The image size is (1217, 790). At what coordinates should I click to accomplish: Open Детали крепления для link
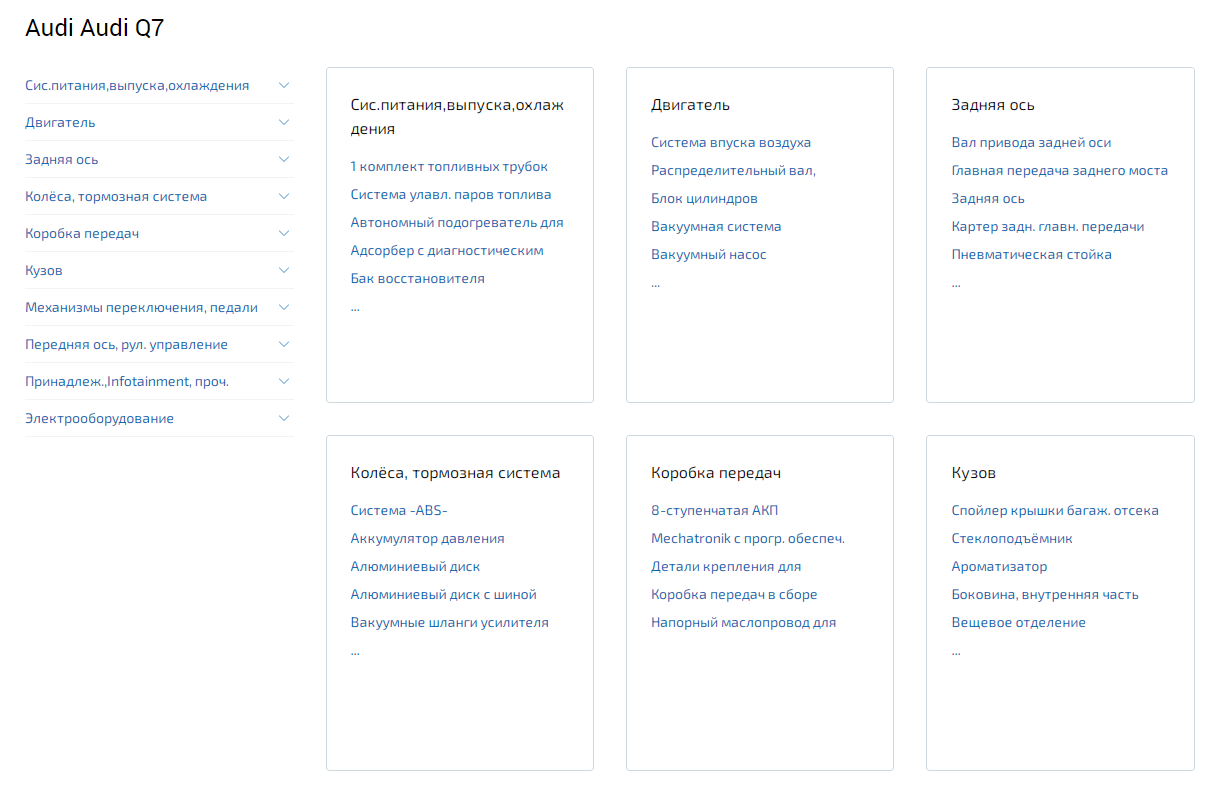click(x=726, y=567)
